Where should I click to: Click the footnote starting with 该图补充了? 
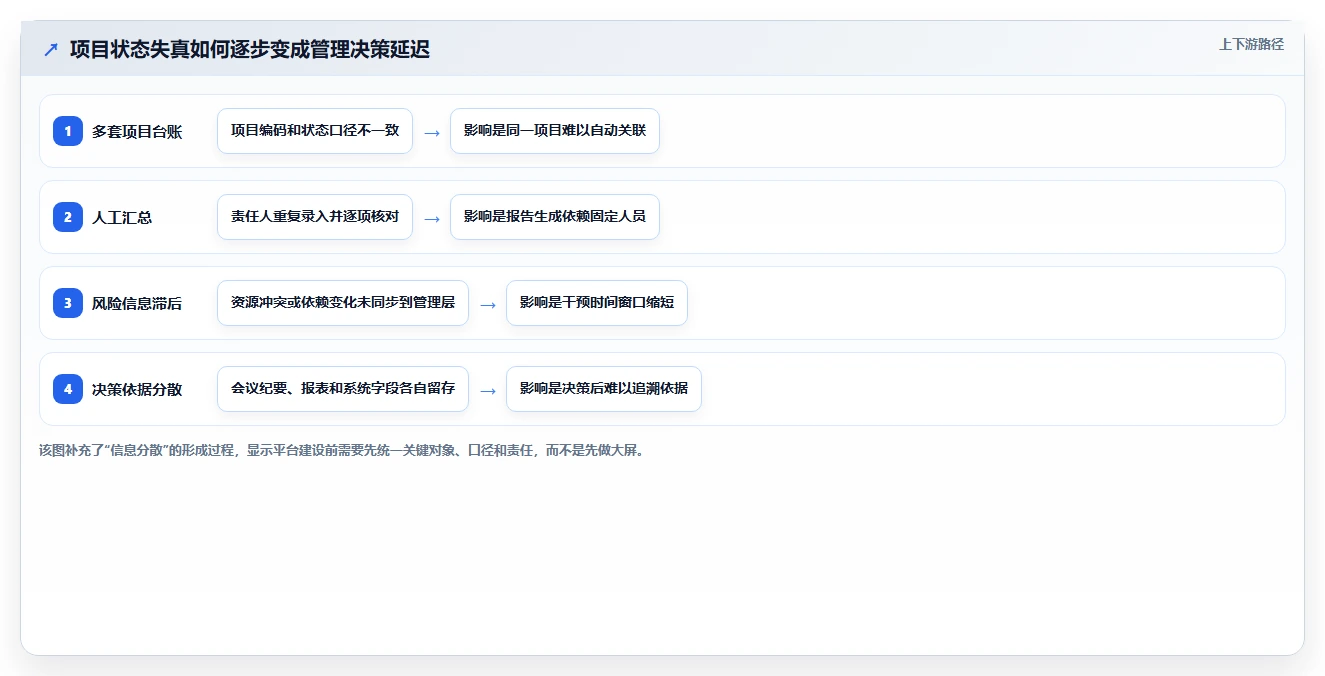[343, 450]
